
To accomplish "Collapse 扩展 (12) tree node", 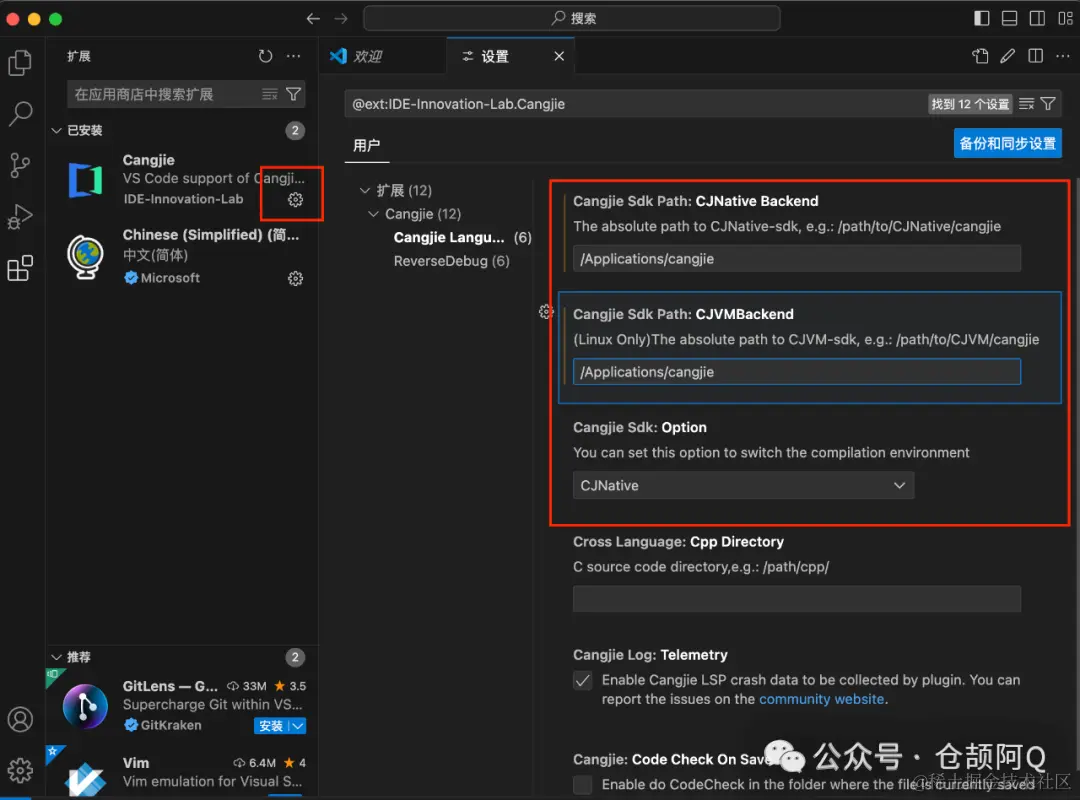I will 365,191.
